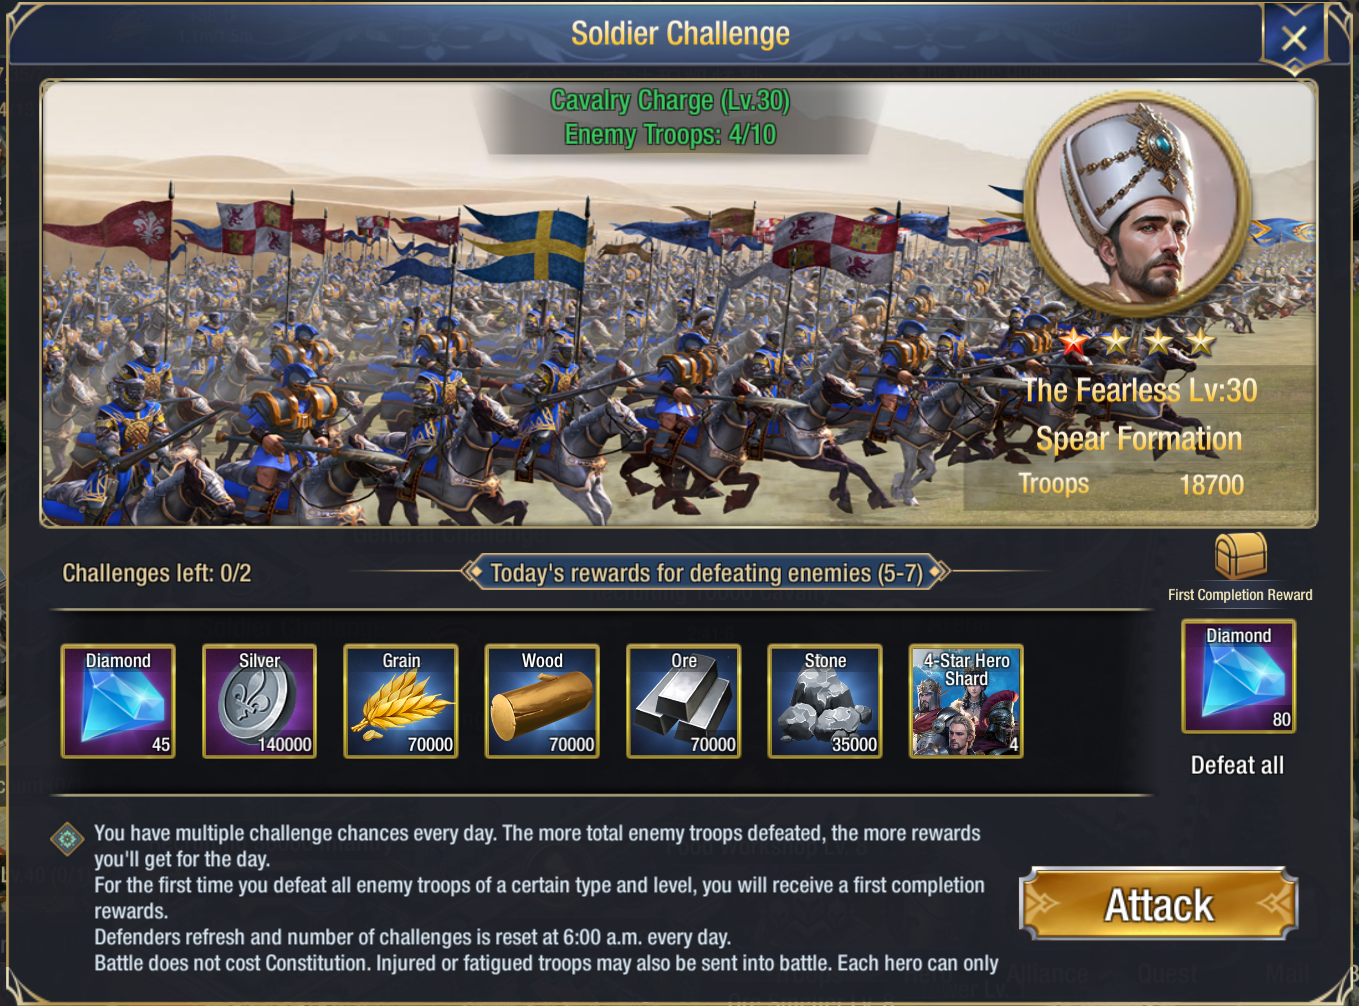Click the Diamond 45 reward icon
The image size is (1359, 1006).
click(x=118, y=701)
